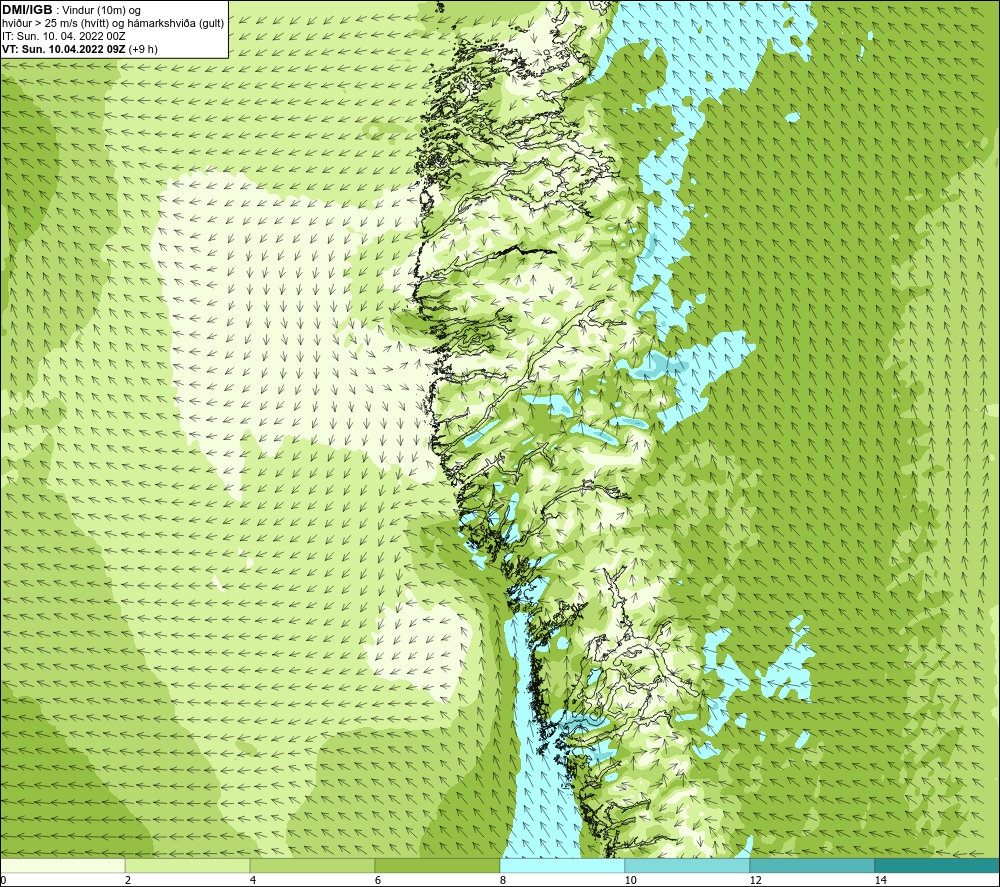Select the 2–4 m/s light green swatch

click(188, 865)
